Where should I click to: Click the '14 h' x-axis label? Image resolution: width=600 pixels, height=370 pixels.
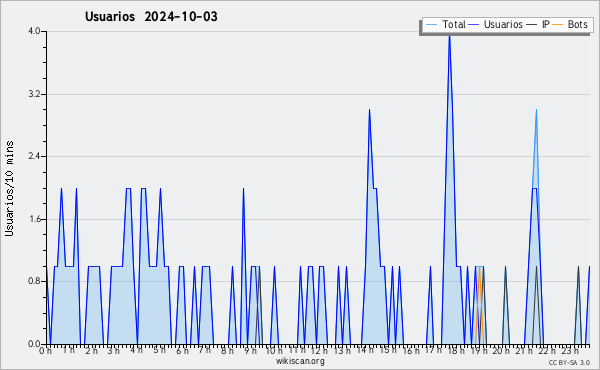point(365,350)
